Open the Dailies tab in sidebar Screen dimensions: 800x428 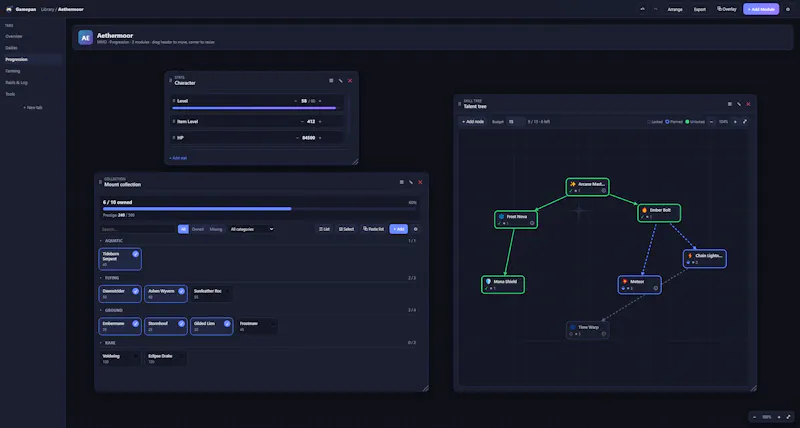32,48
